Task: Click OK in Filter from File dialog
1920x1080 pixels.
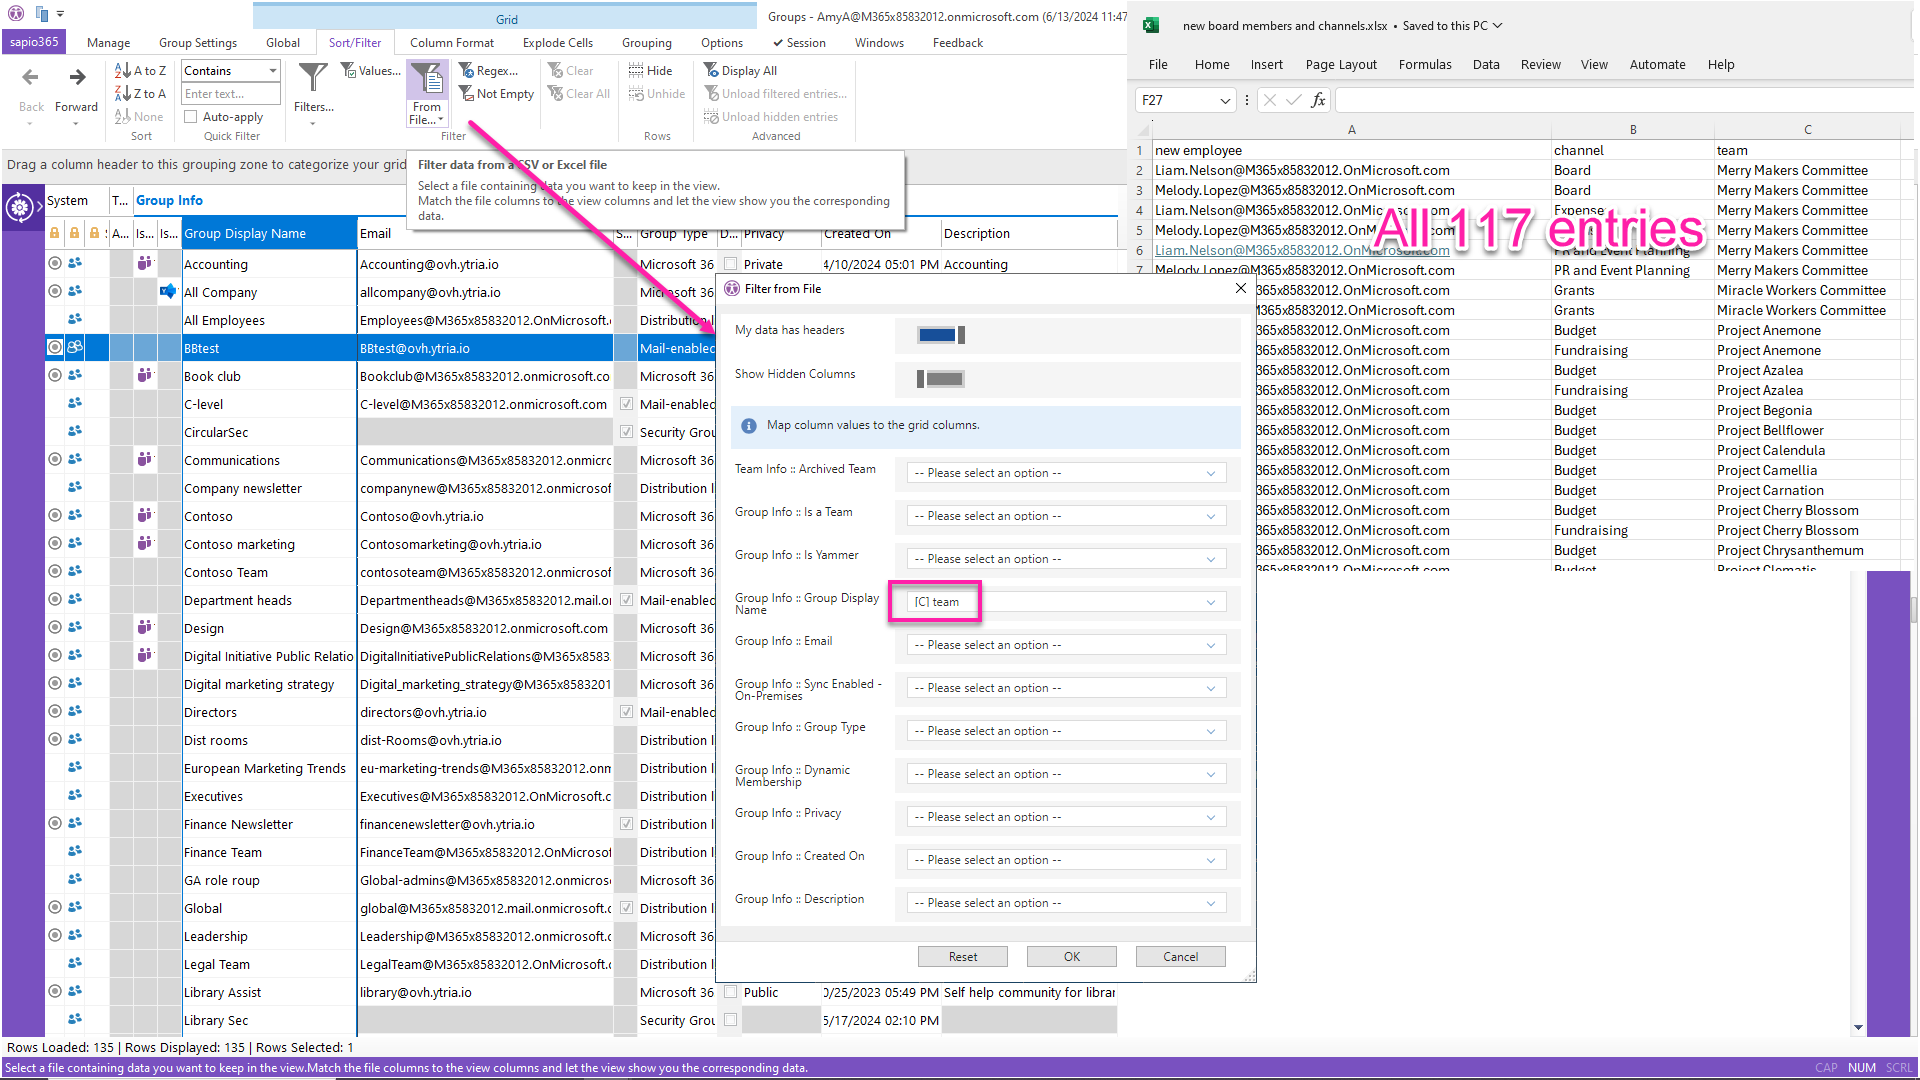Action: pos(1072,957)
